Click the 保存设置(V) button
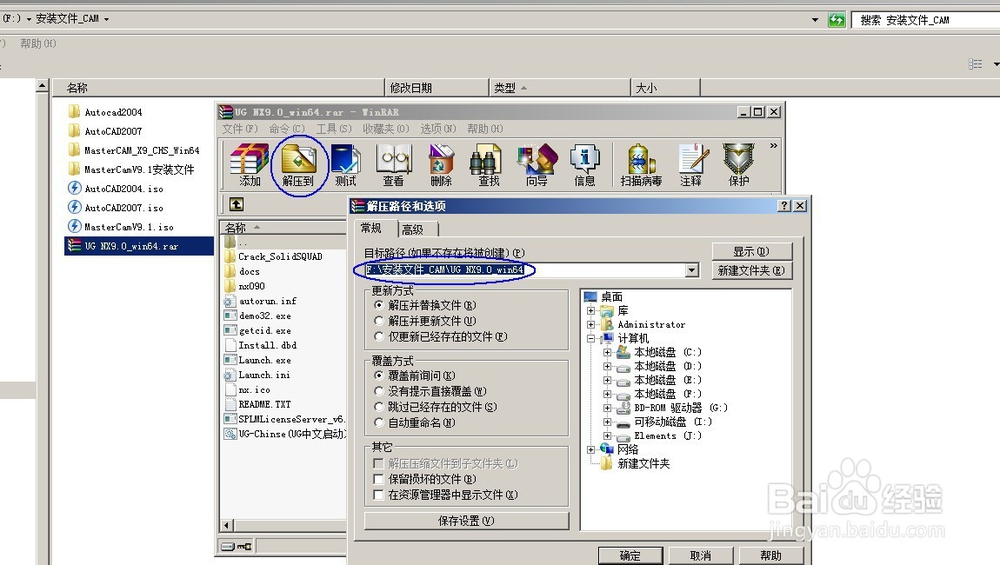1000x565 pixels. (x=466, y=521)
